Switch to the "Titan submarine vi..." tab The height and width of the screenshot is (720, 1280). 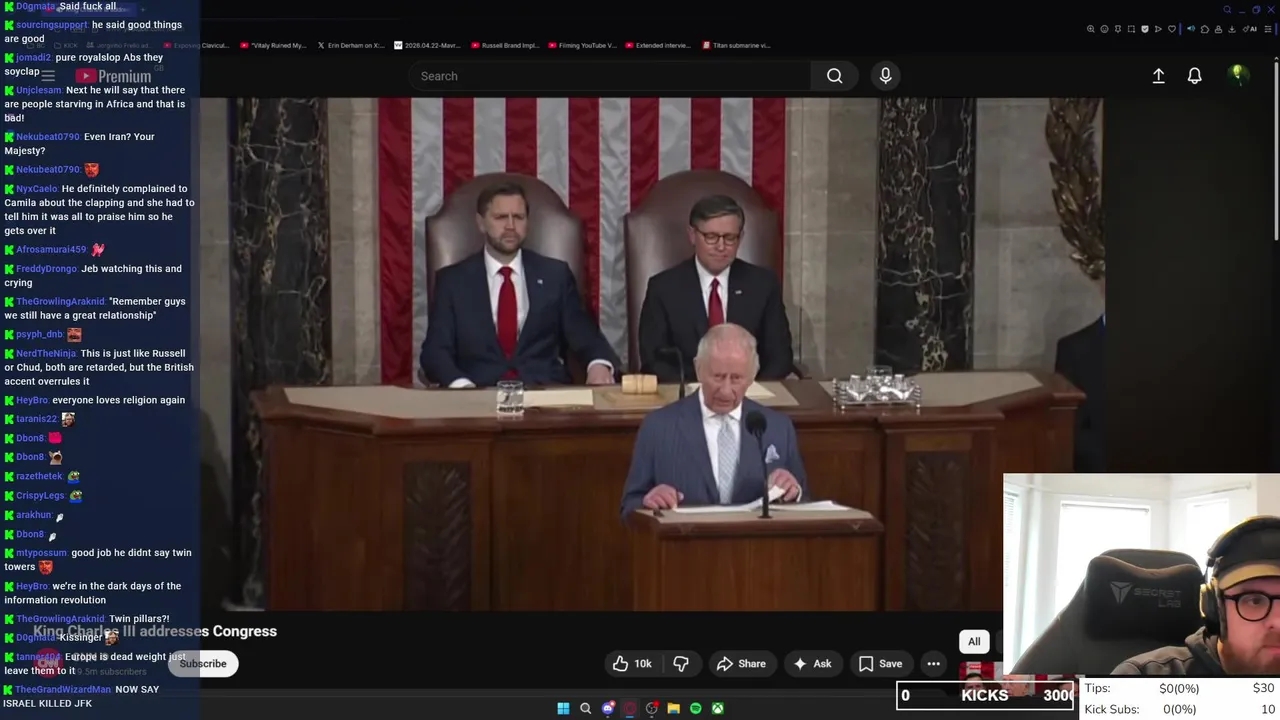click(x=735, y=45)
